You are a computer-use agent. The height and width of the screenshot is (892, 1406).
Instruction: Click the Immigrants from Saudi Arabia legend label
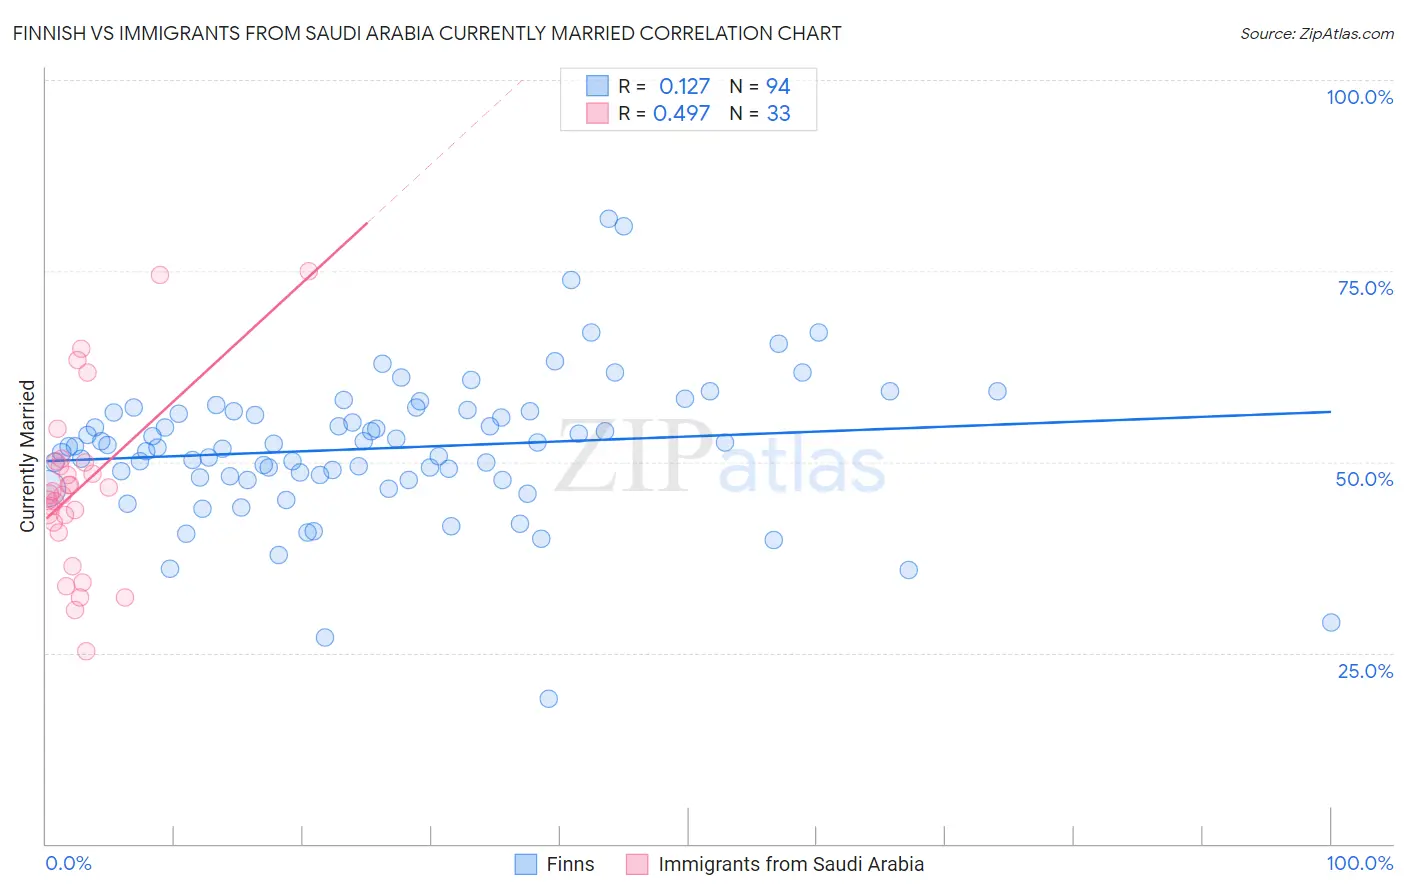(x=791, y=864)
